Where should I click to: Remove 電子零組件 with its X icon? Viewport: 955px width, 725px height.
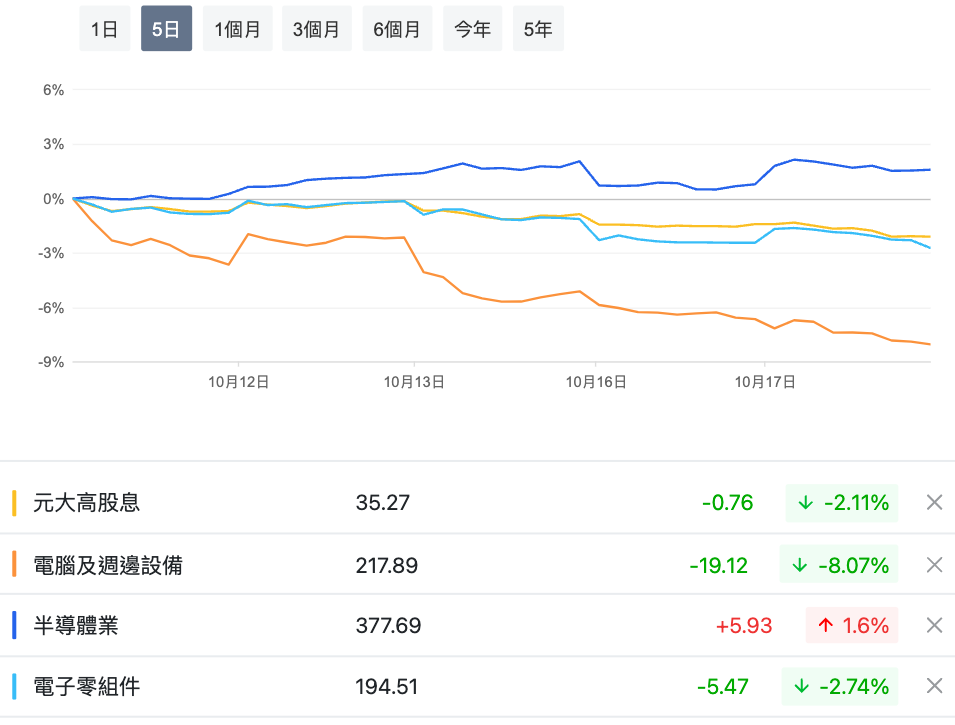[934, 686]
